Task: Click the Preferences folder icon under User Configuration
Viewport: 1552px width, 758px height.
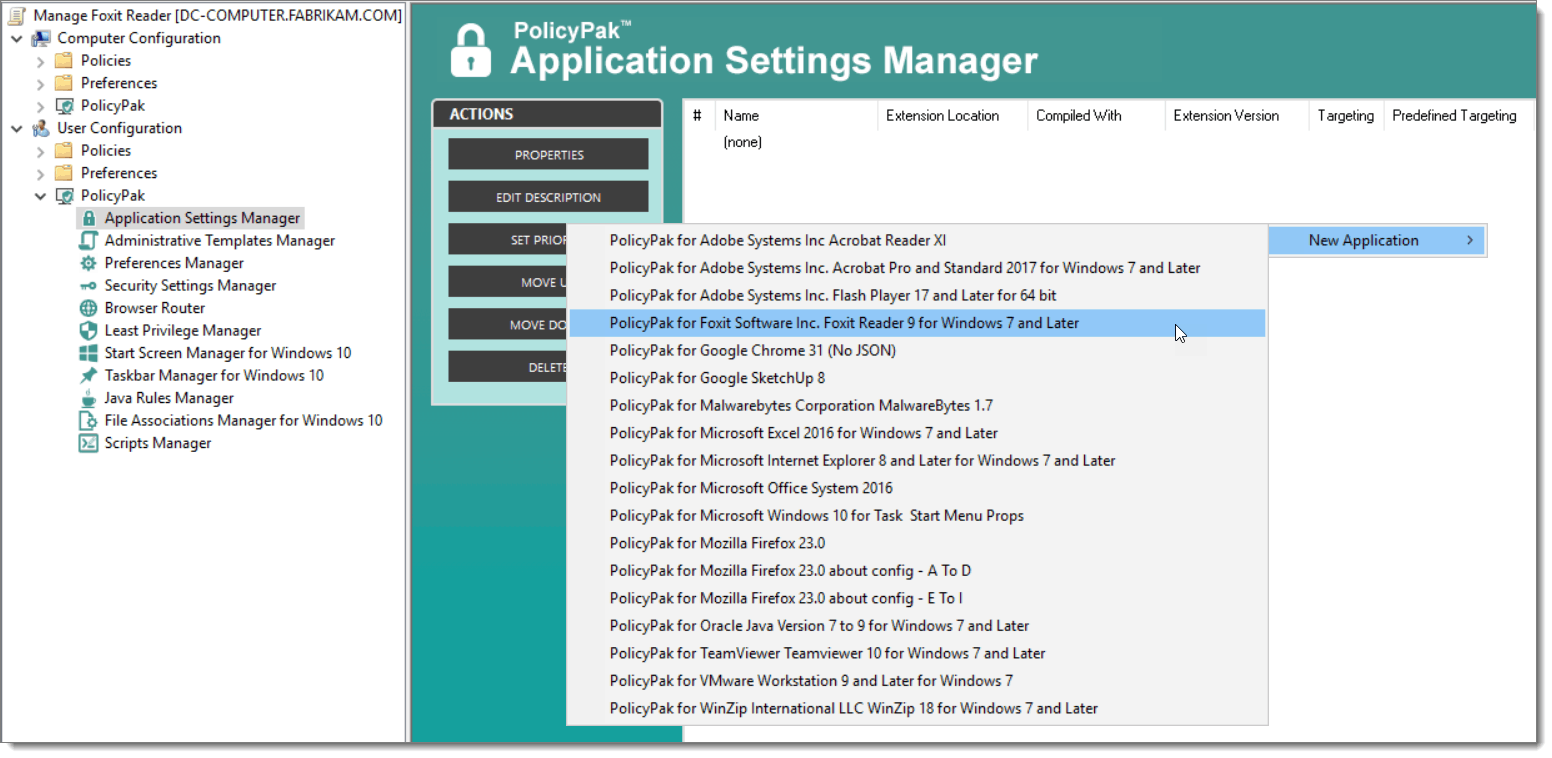Action: [64, 173]
